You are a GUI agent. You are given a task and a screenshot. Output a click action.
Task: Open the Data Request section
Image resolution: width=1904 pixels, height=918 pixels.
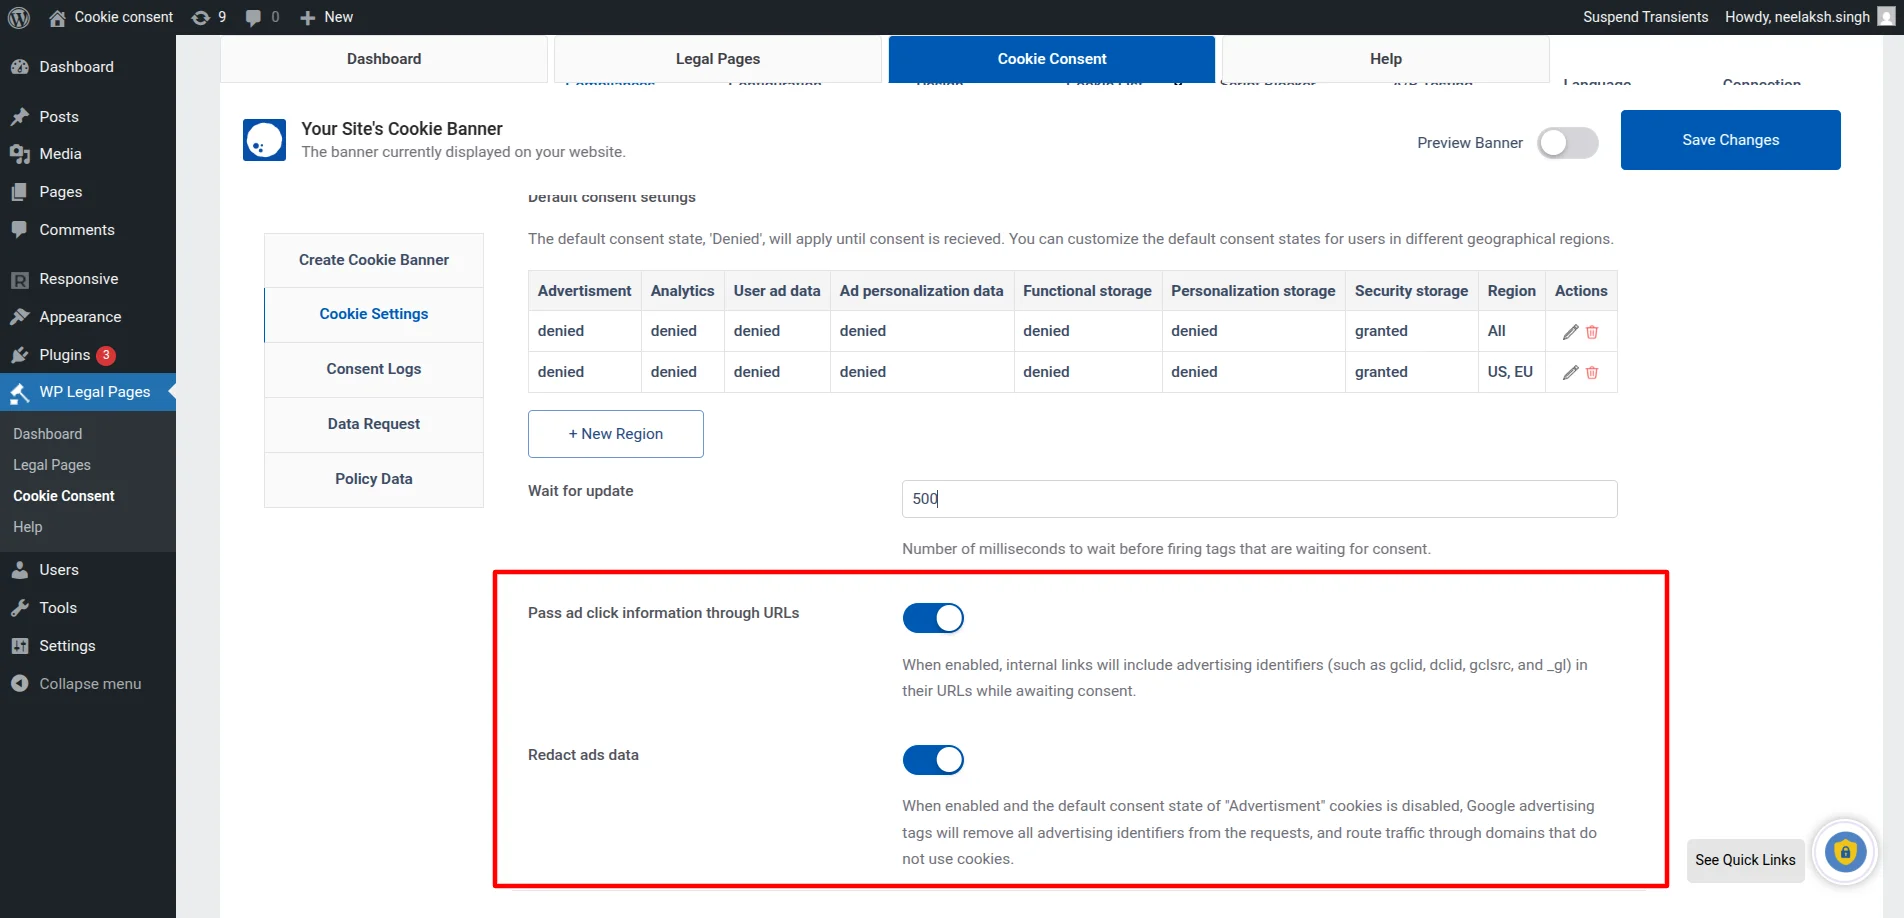pyautogui.click(x=374, y=424)
